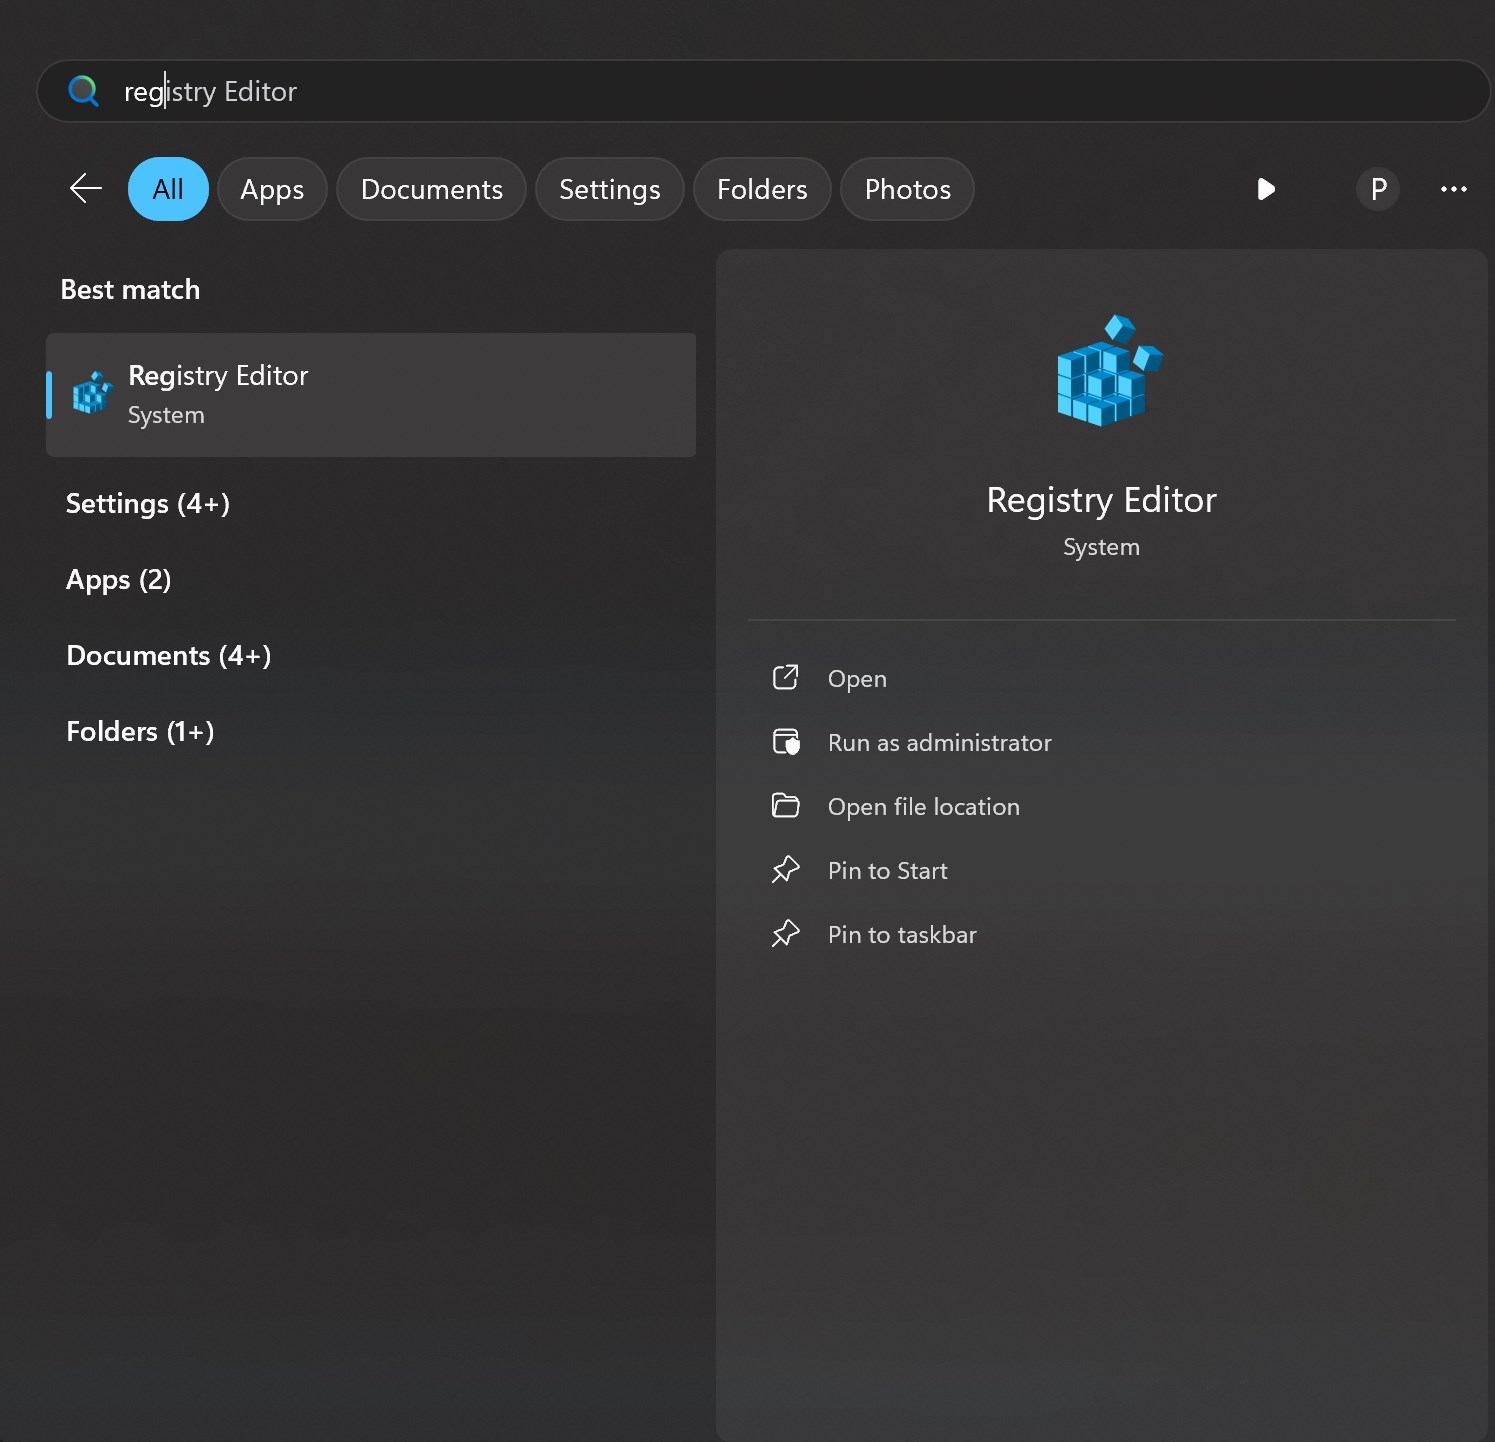
Task: Click the large Registry Editor cube icon
Action: (x=1108, y=371)
